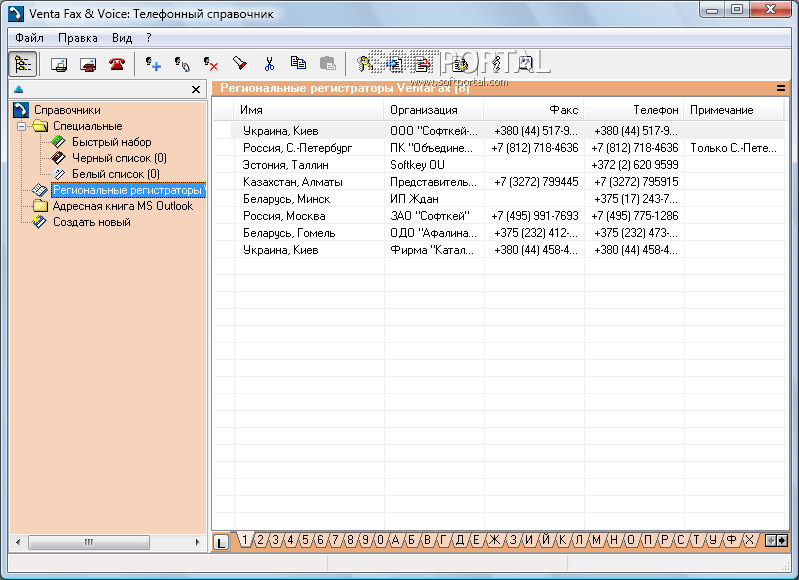
Task: Select the Специальные folder
Action: coord(88,126)
